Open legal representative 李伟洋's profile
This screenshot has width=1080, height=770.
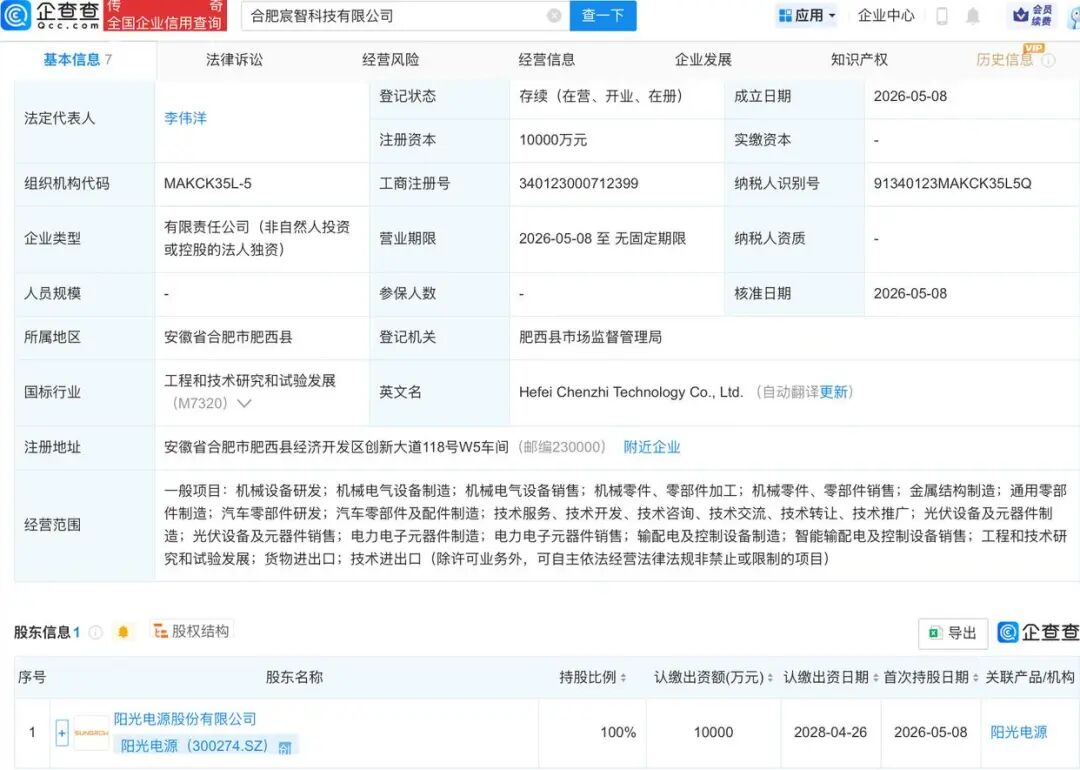click(x=185, y=118)
